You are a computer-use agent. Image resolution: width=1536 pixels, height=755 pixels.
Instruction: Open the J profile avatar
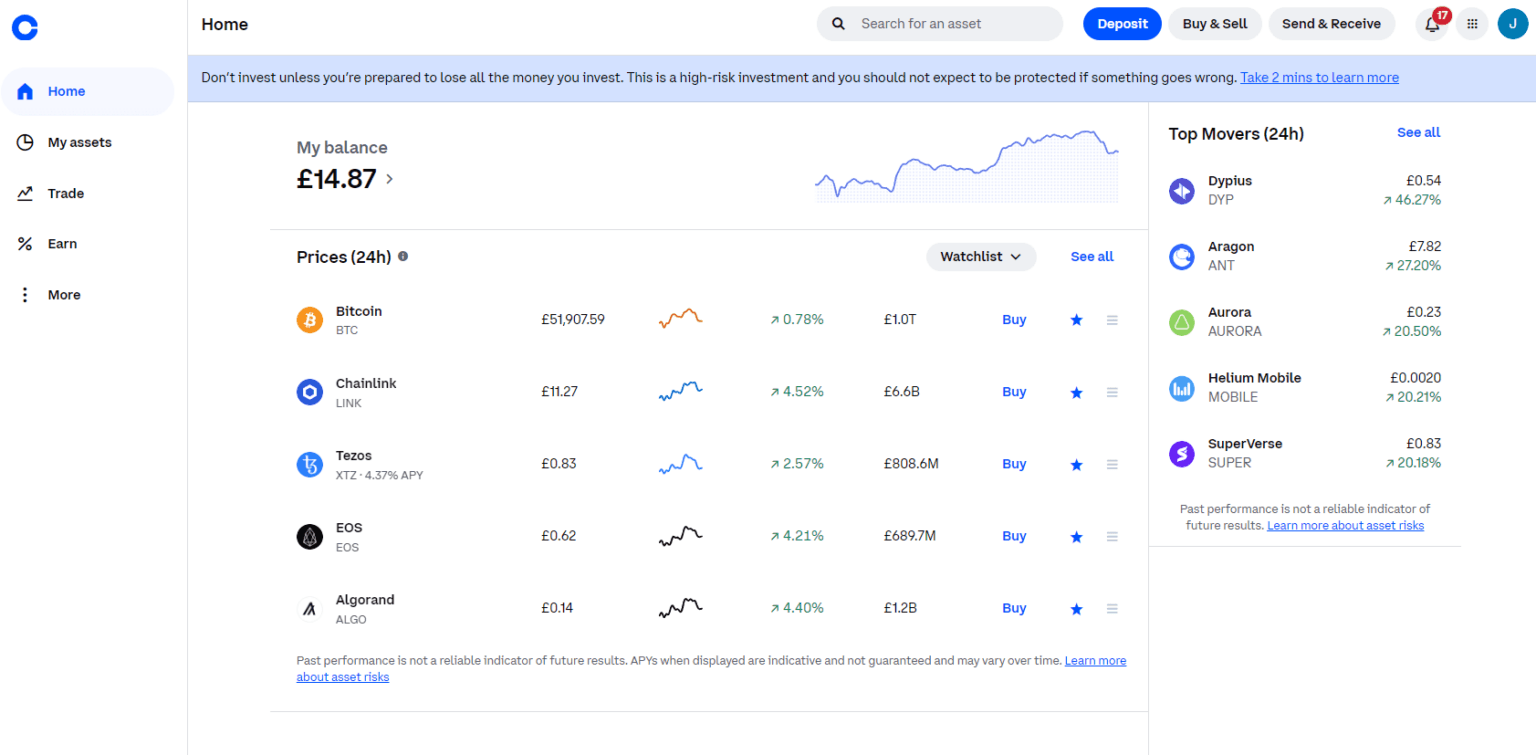tap(1512, 24)
